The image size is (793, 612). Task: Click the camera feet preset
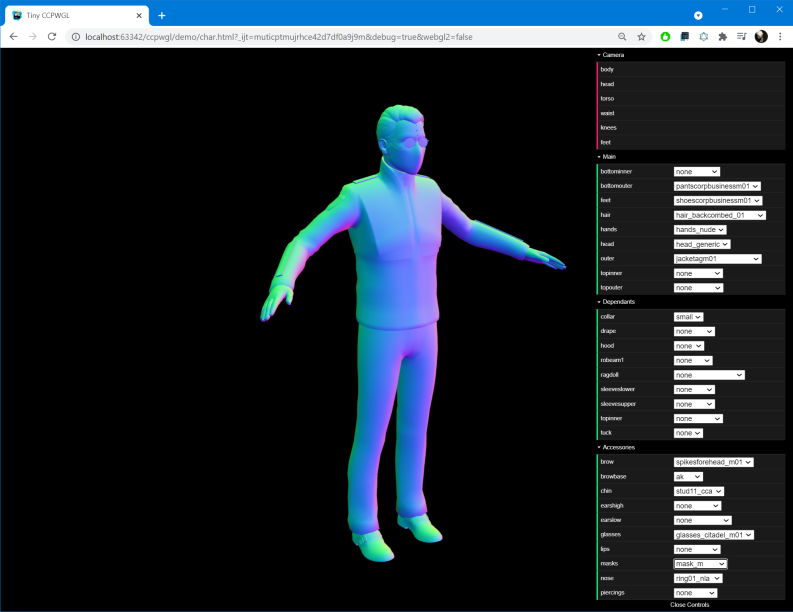click(x=691, y=142)
